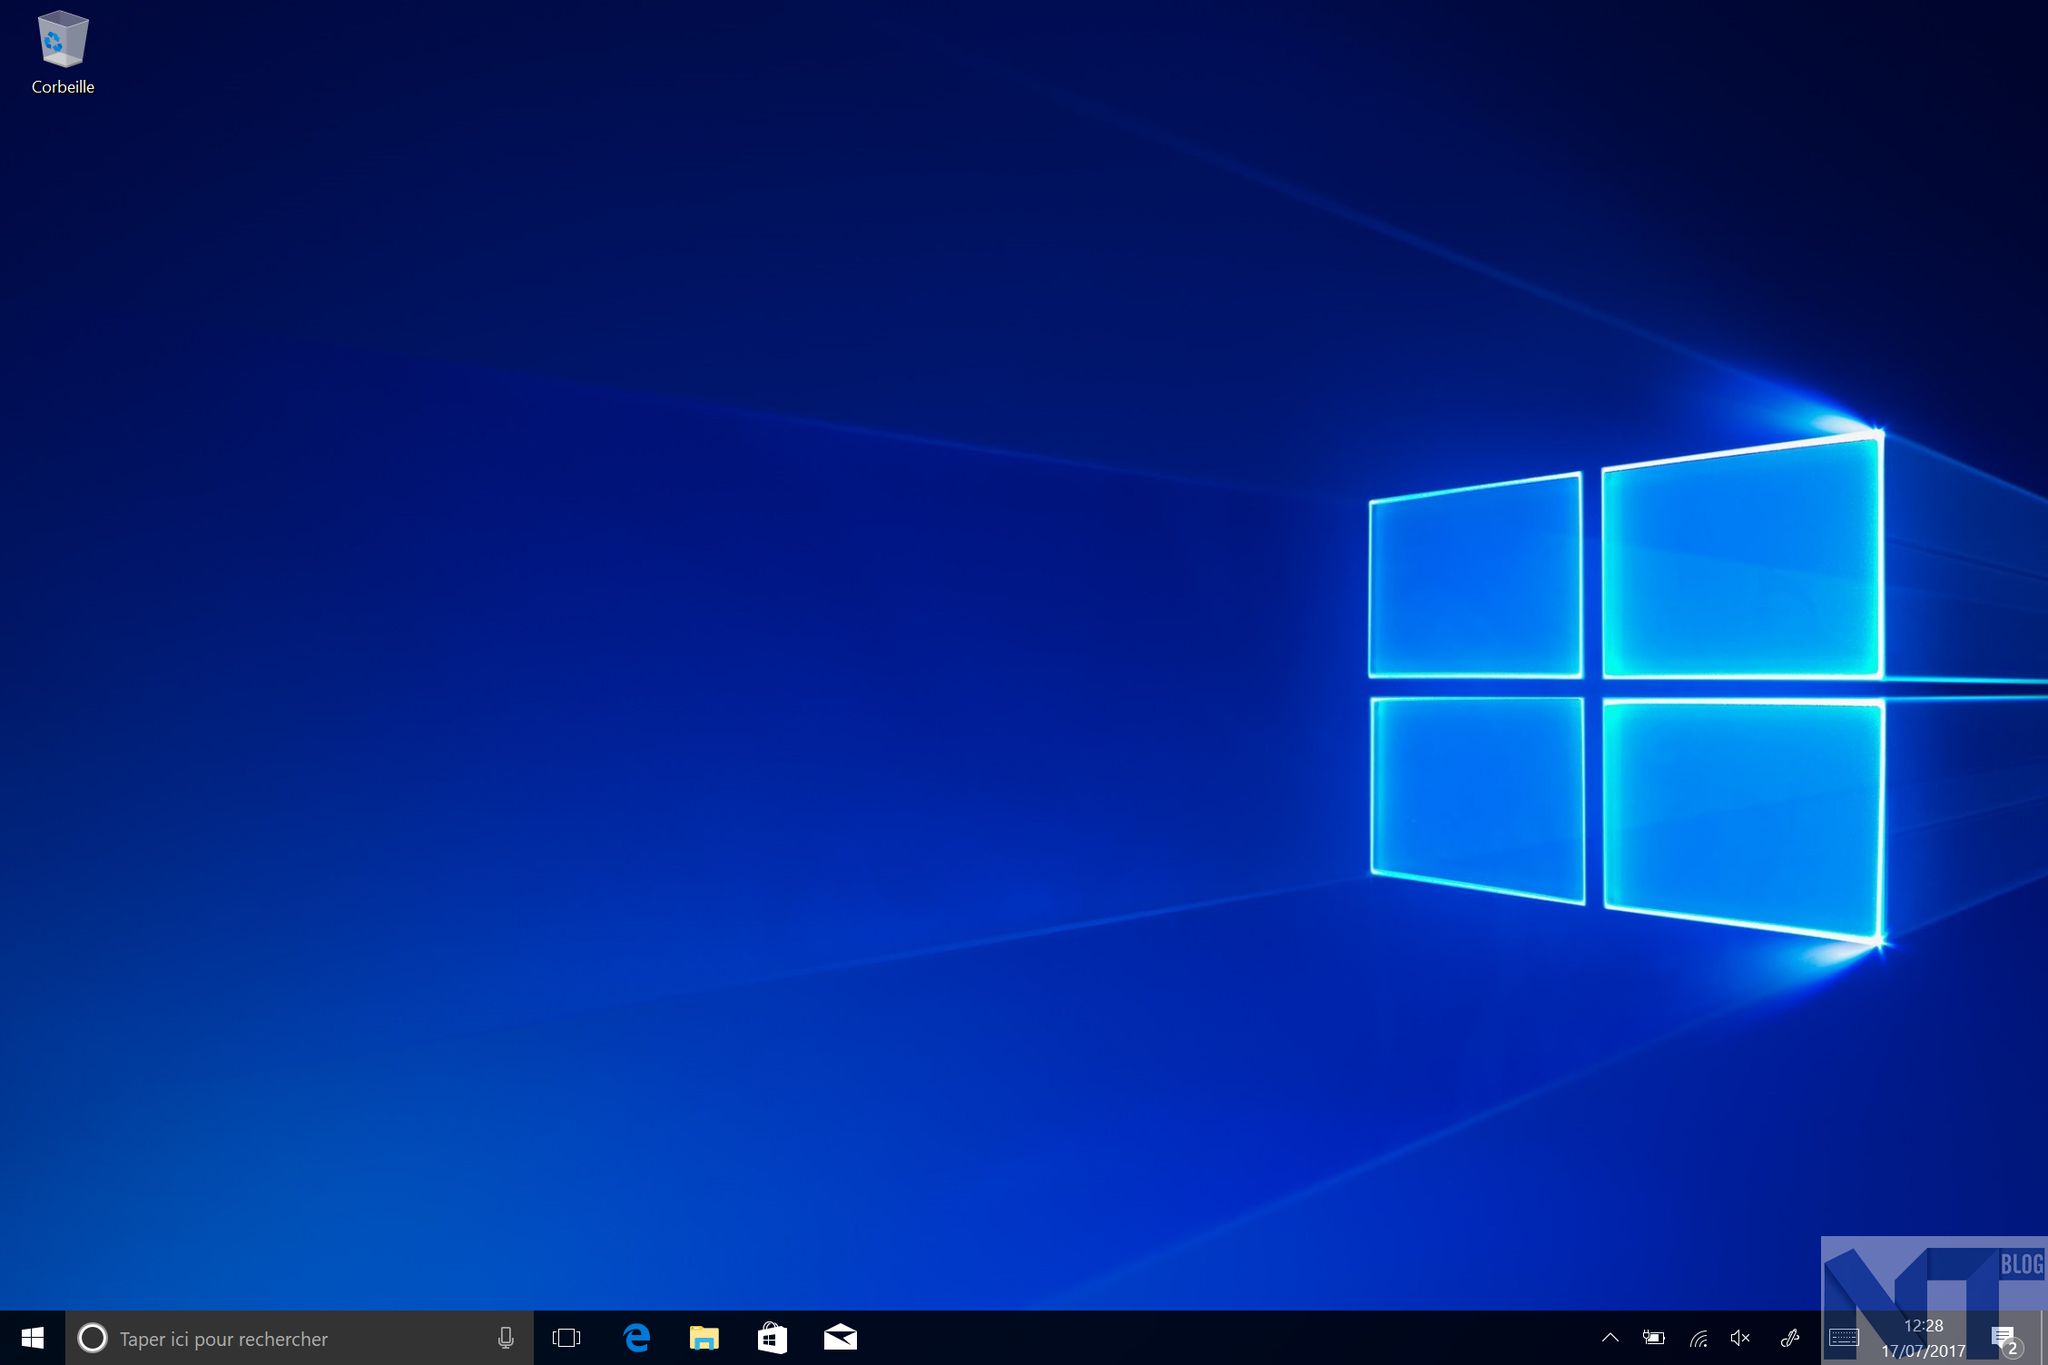Click the Cortana circle icon
This screenshot has width=2048, height=1365.
[92, 1338]
